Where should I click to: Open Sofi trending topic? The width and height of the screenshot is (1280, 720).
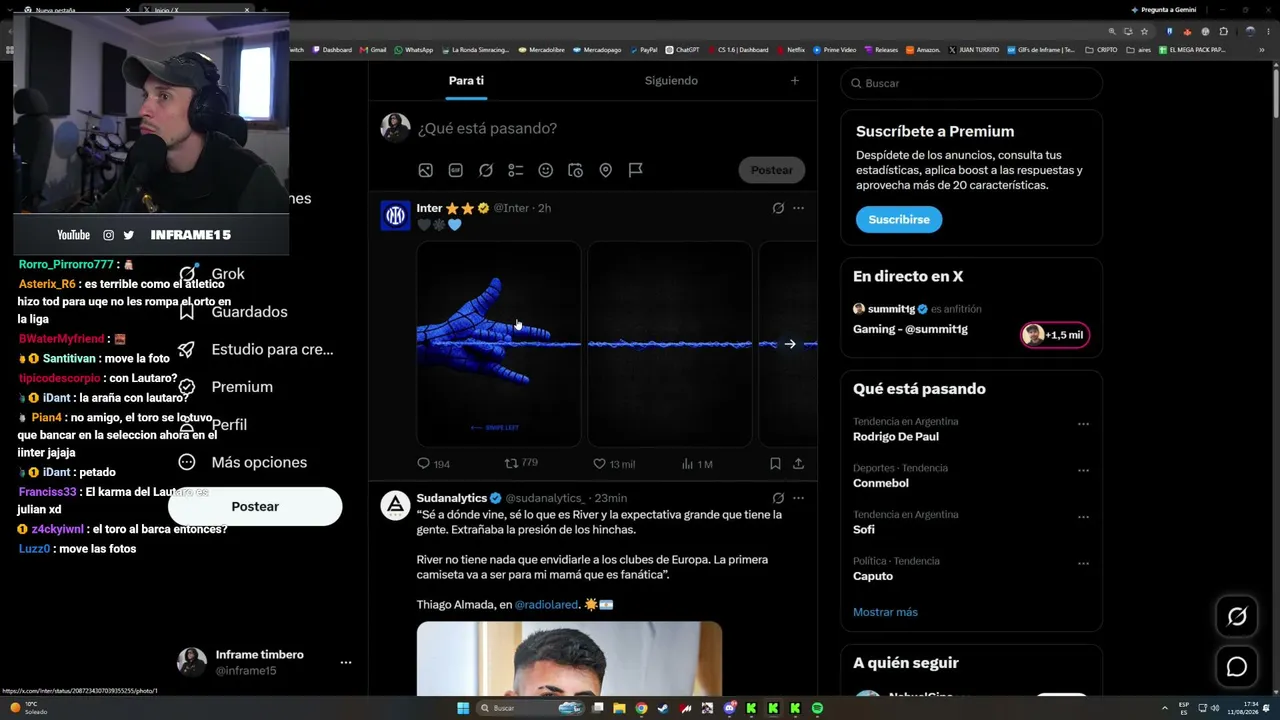(x=864, y=530)
